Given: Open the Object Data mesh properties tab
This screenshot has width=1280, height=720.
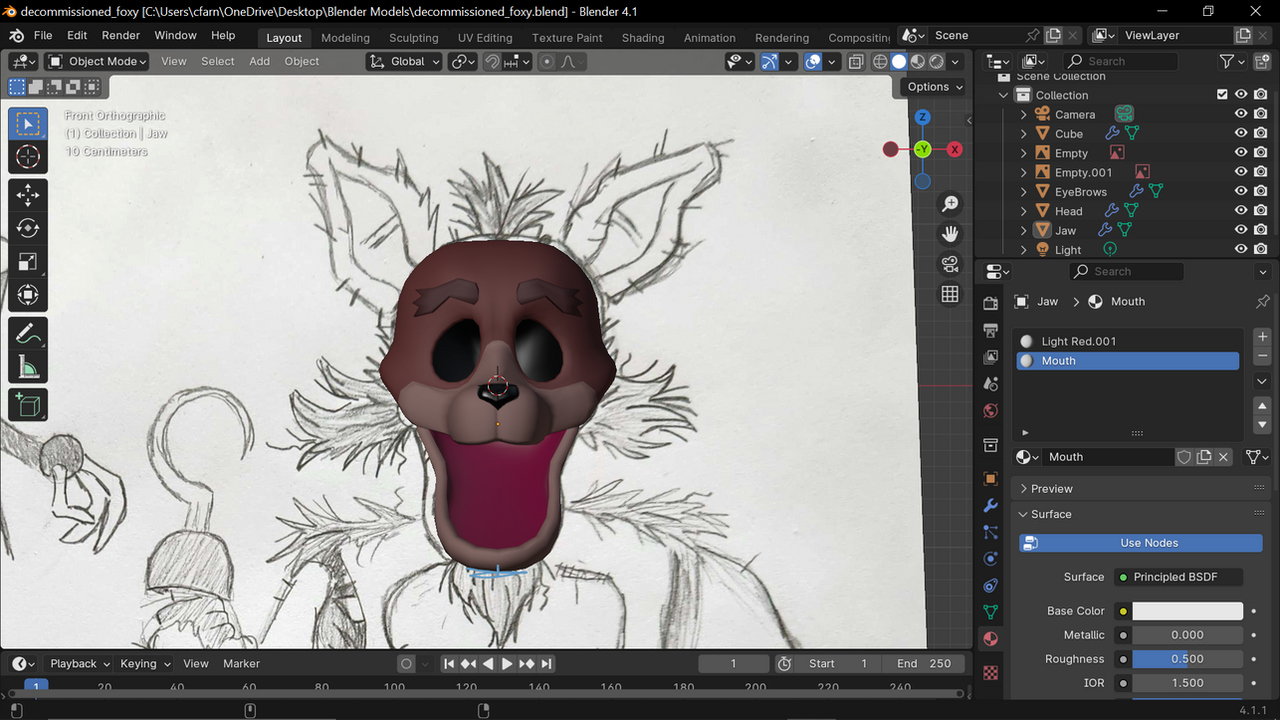Looking at the screenshot, I should click(x=991, y=612).
